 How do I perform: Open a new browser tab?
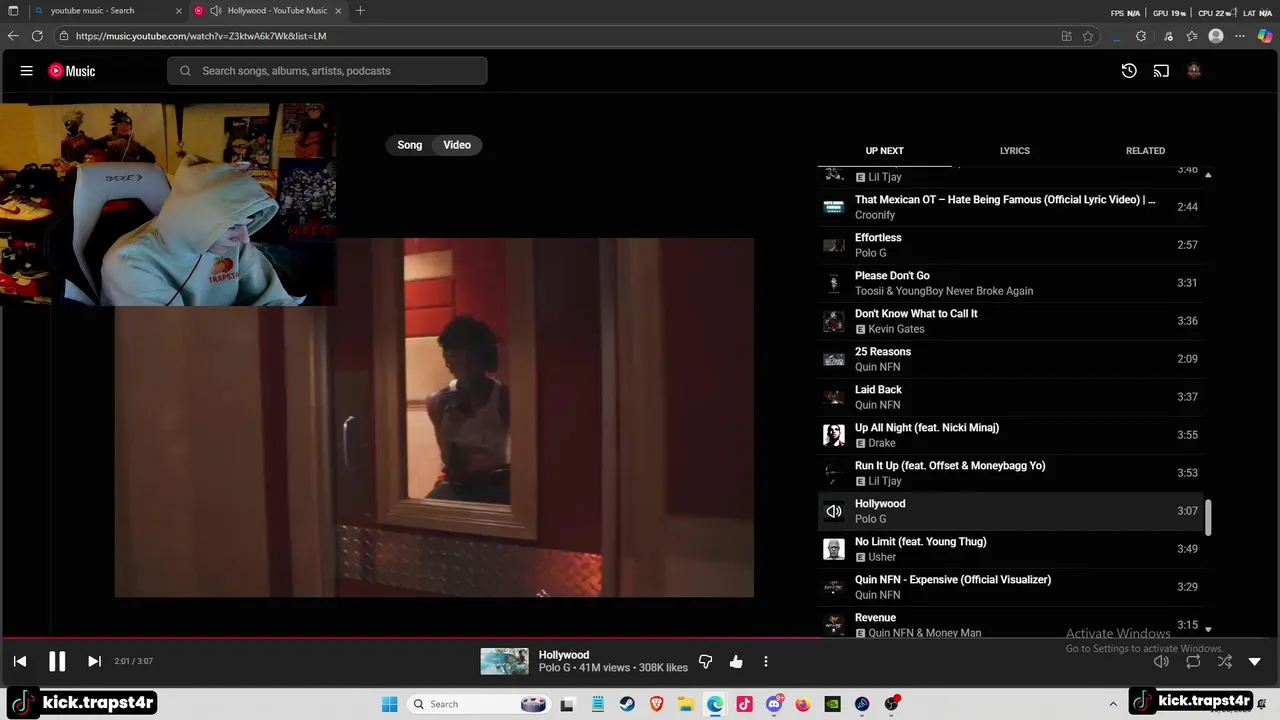(360, 11)
